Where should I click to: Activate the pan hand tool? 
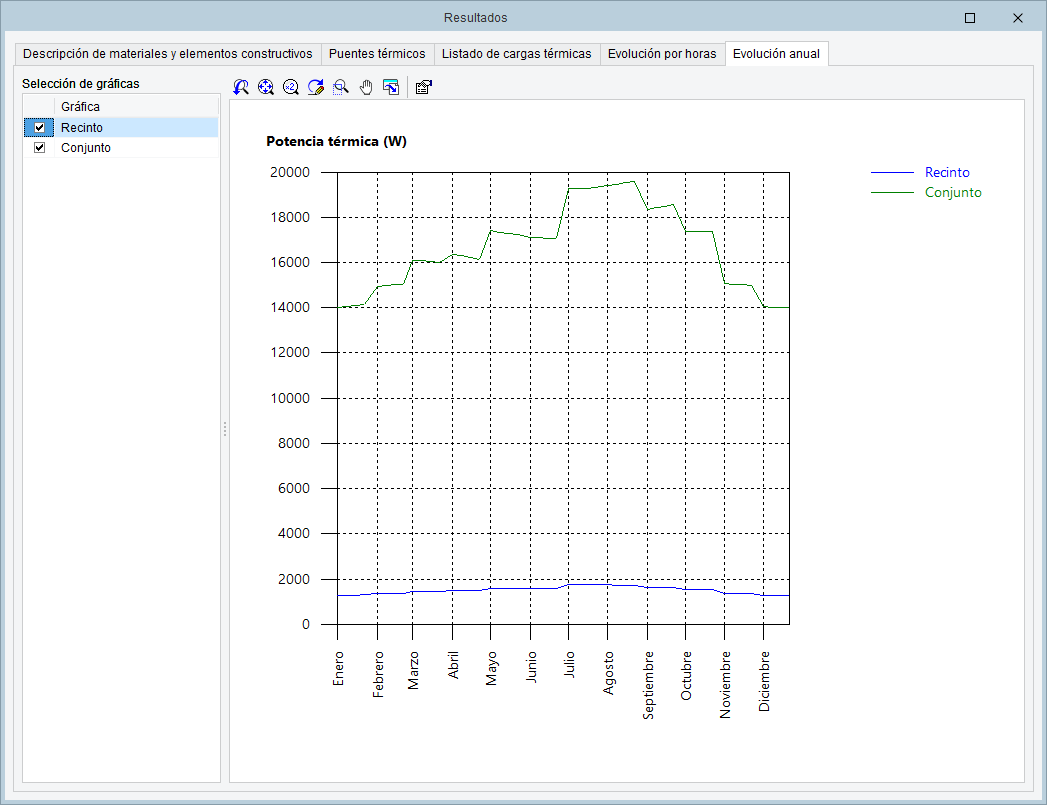(366, 88)
